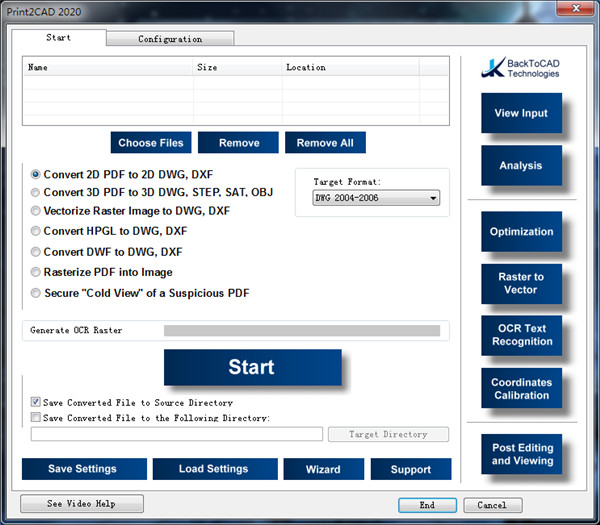Click the Generate OCR Raster progress bar
Screen dimensions: 600x525
click(302, 331)
